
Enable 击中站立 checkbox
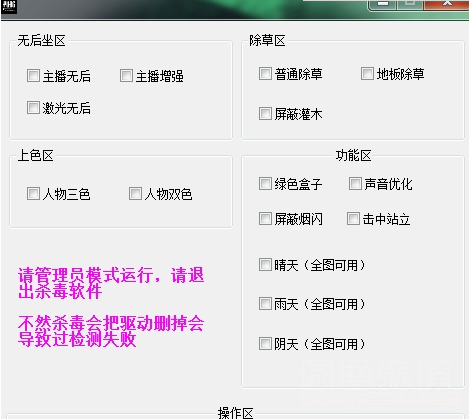(353, 219)
